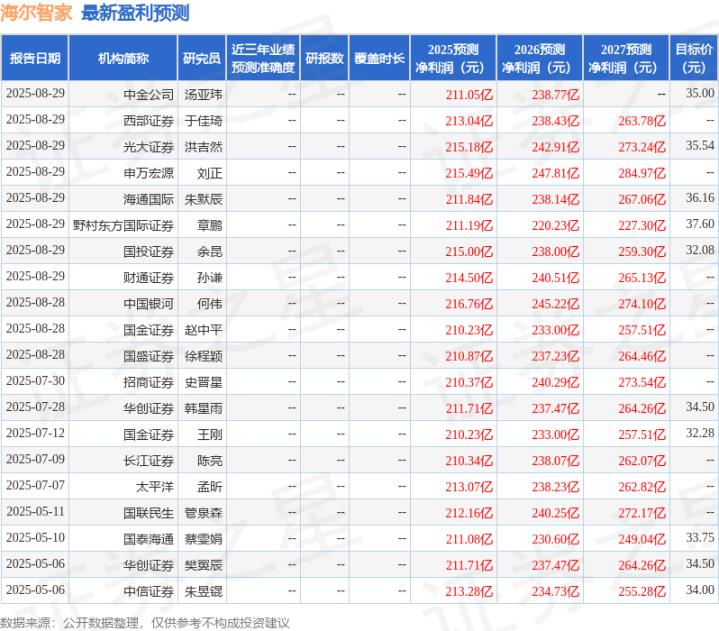Click institution name 国盛证券

pyautogui.click(x=149, y=356)
